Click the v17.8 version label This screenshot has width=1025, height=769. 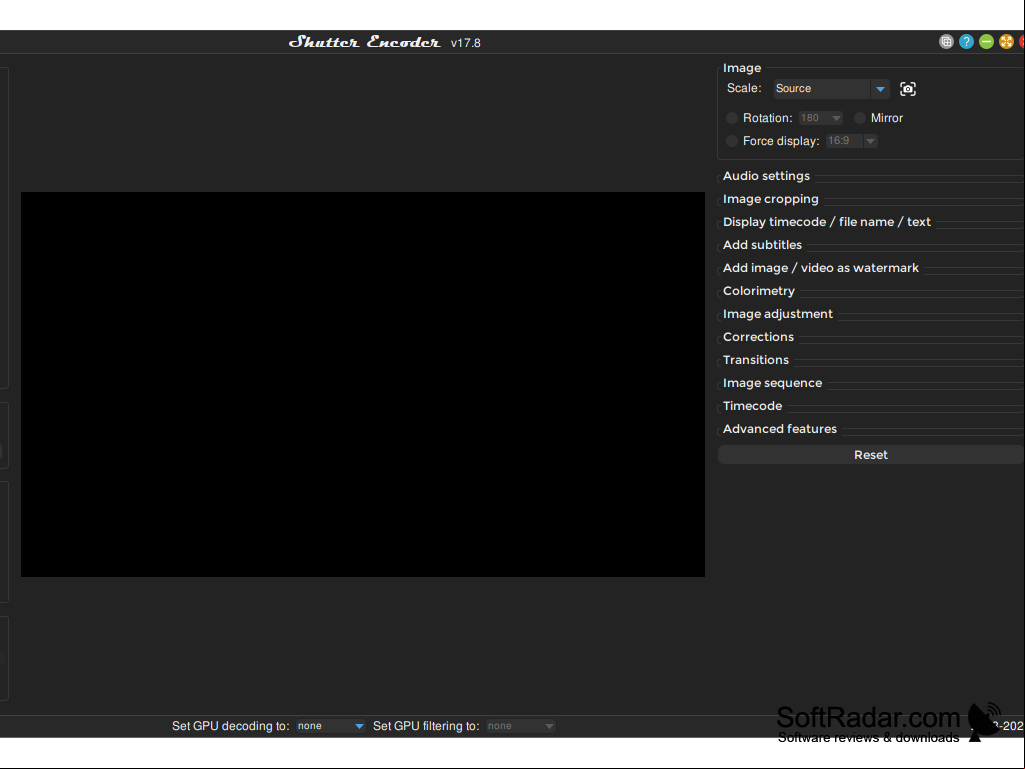[x=465, y=43]
